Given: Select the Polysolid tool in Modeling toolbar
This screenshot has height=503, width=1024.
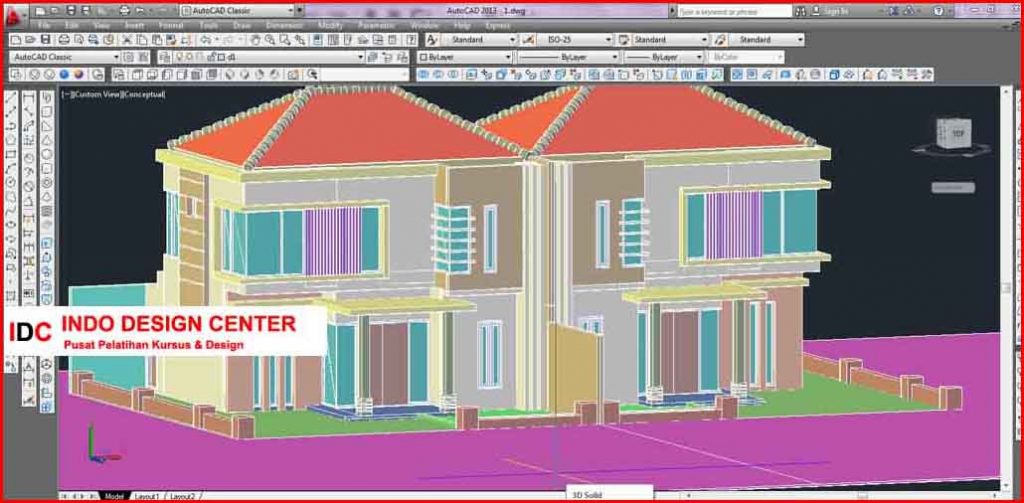Looking at the screenshot, I should pos(47,99).
